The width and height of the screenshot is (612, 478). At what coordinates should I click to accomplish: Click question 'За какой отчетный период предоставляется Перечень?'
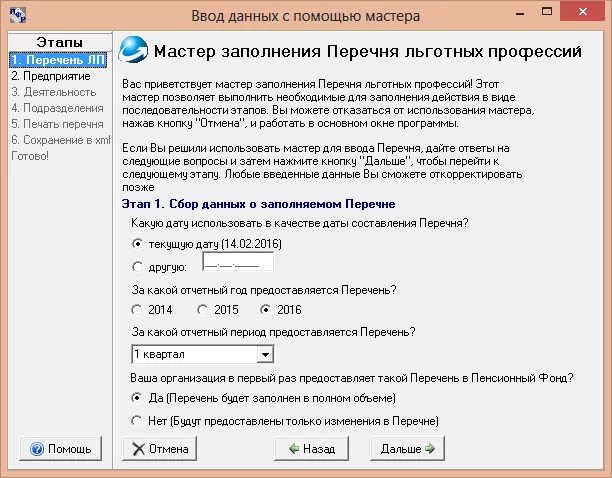(x=273, y=332)
